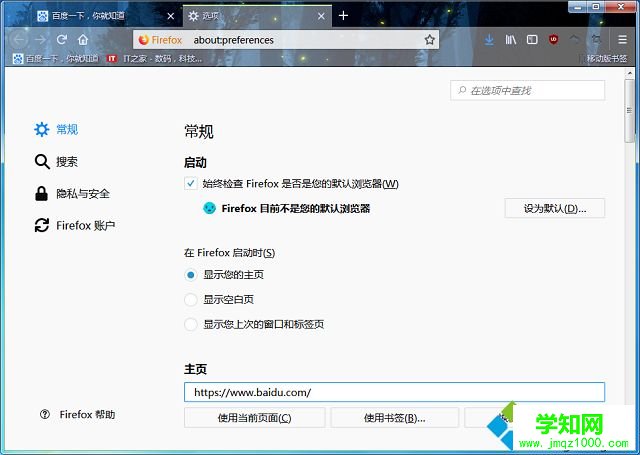Click the vertical scrollbar thumb

[x=629, y=111]
